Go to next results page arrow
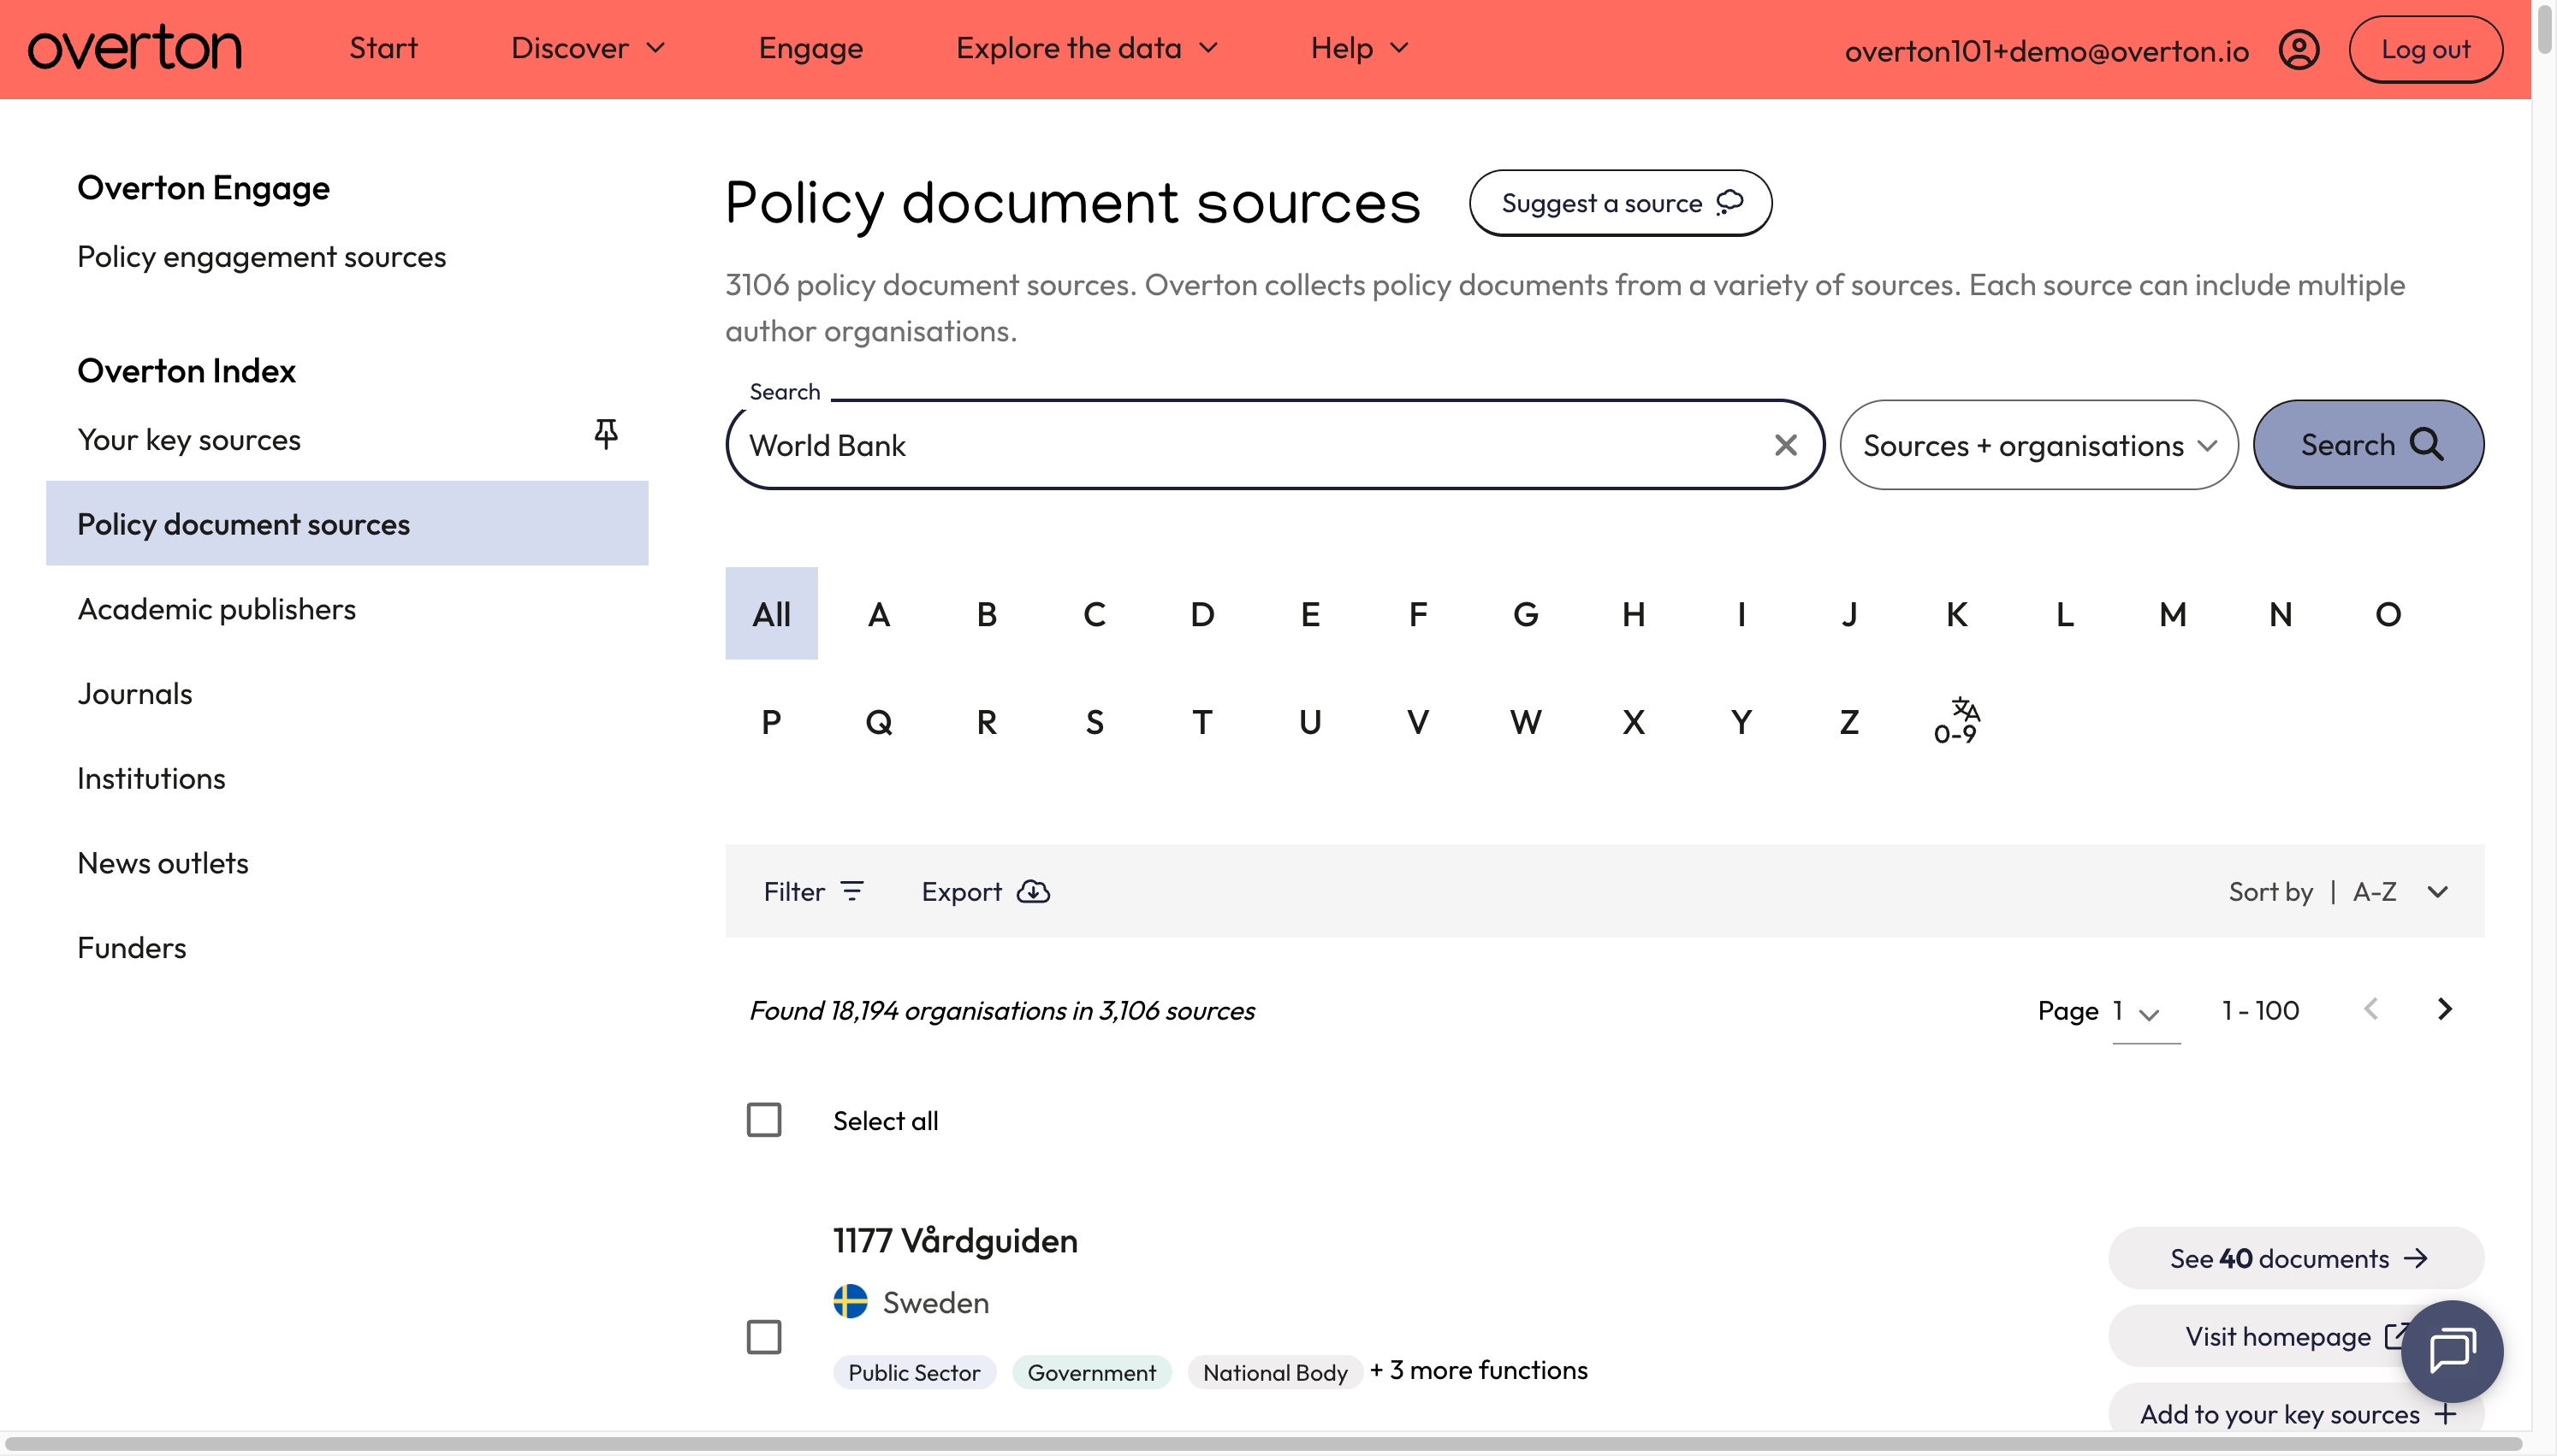Image resolution: width=2557 pixels, height=1456 pixels. click(2444, 1009)
